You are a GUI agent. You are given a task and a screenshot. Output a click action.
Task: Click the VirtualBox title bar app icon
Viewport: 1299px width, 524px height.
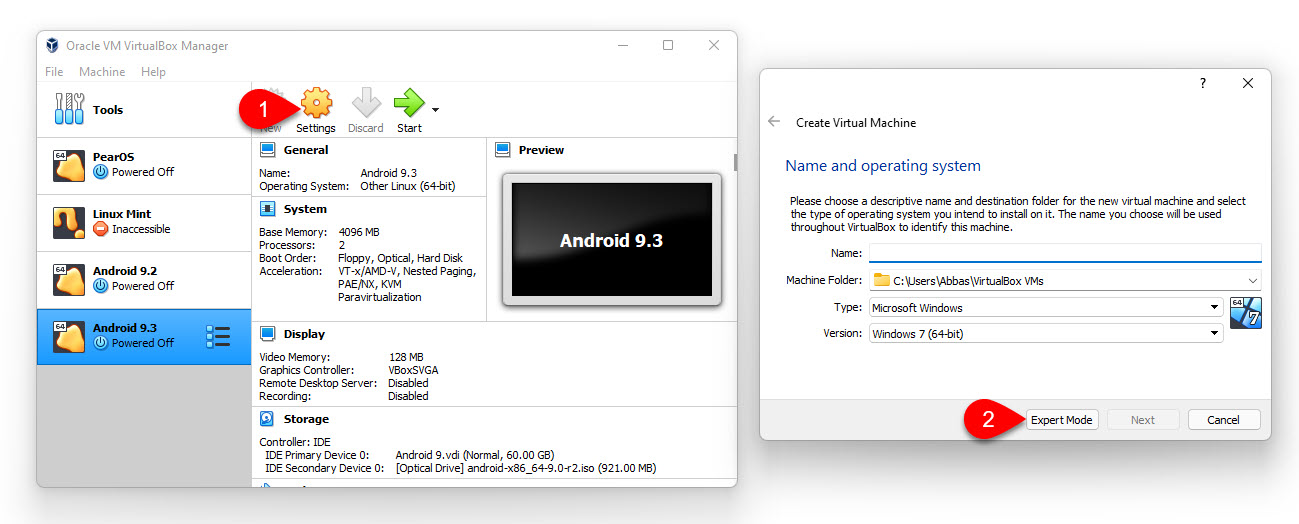coord(52,46)
